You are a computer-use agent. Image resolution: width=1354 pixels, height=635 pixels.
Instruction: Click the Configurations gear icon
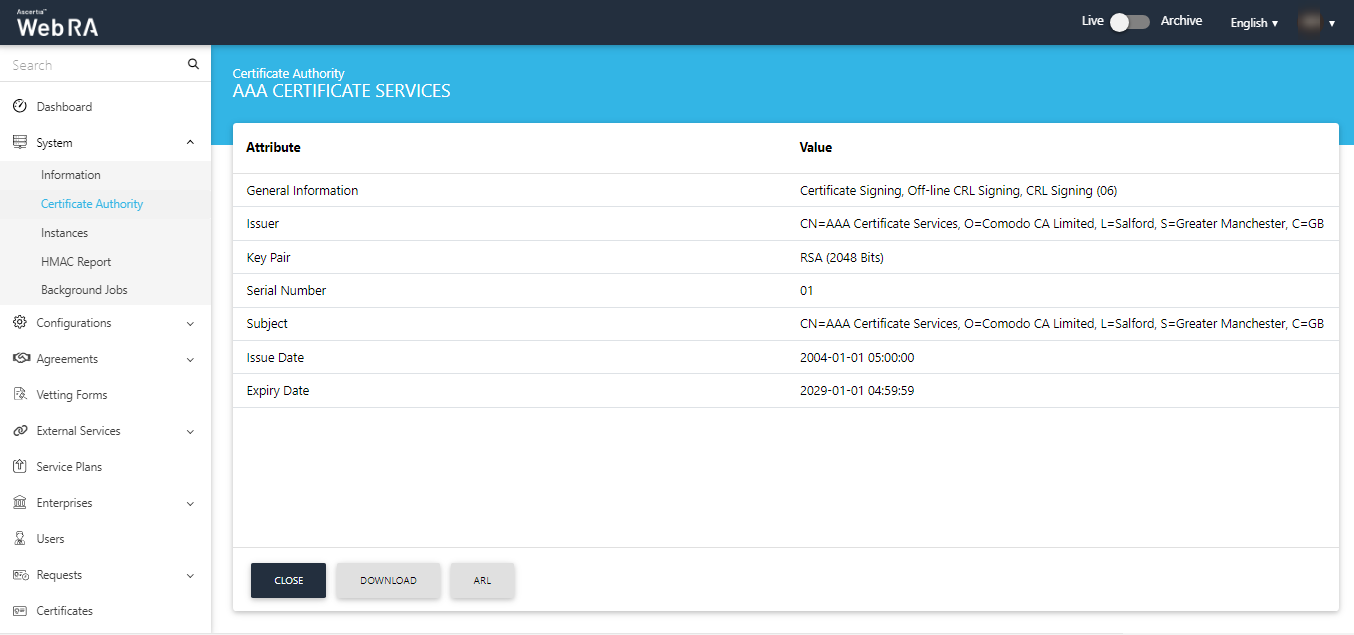(19, 322)
